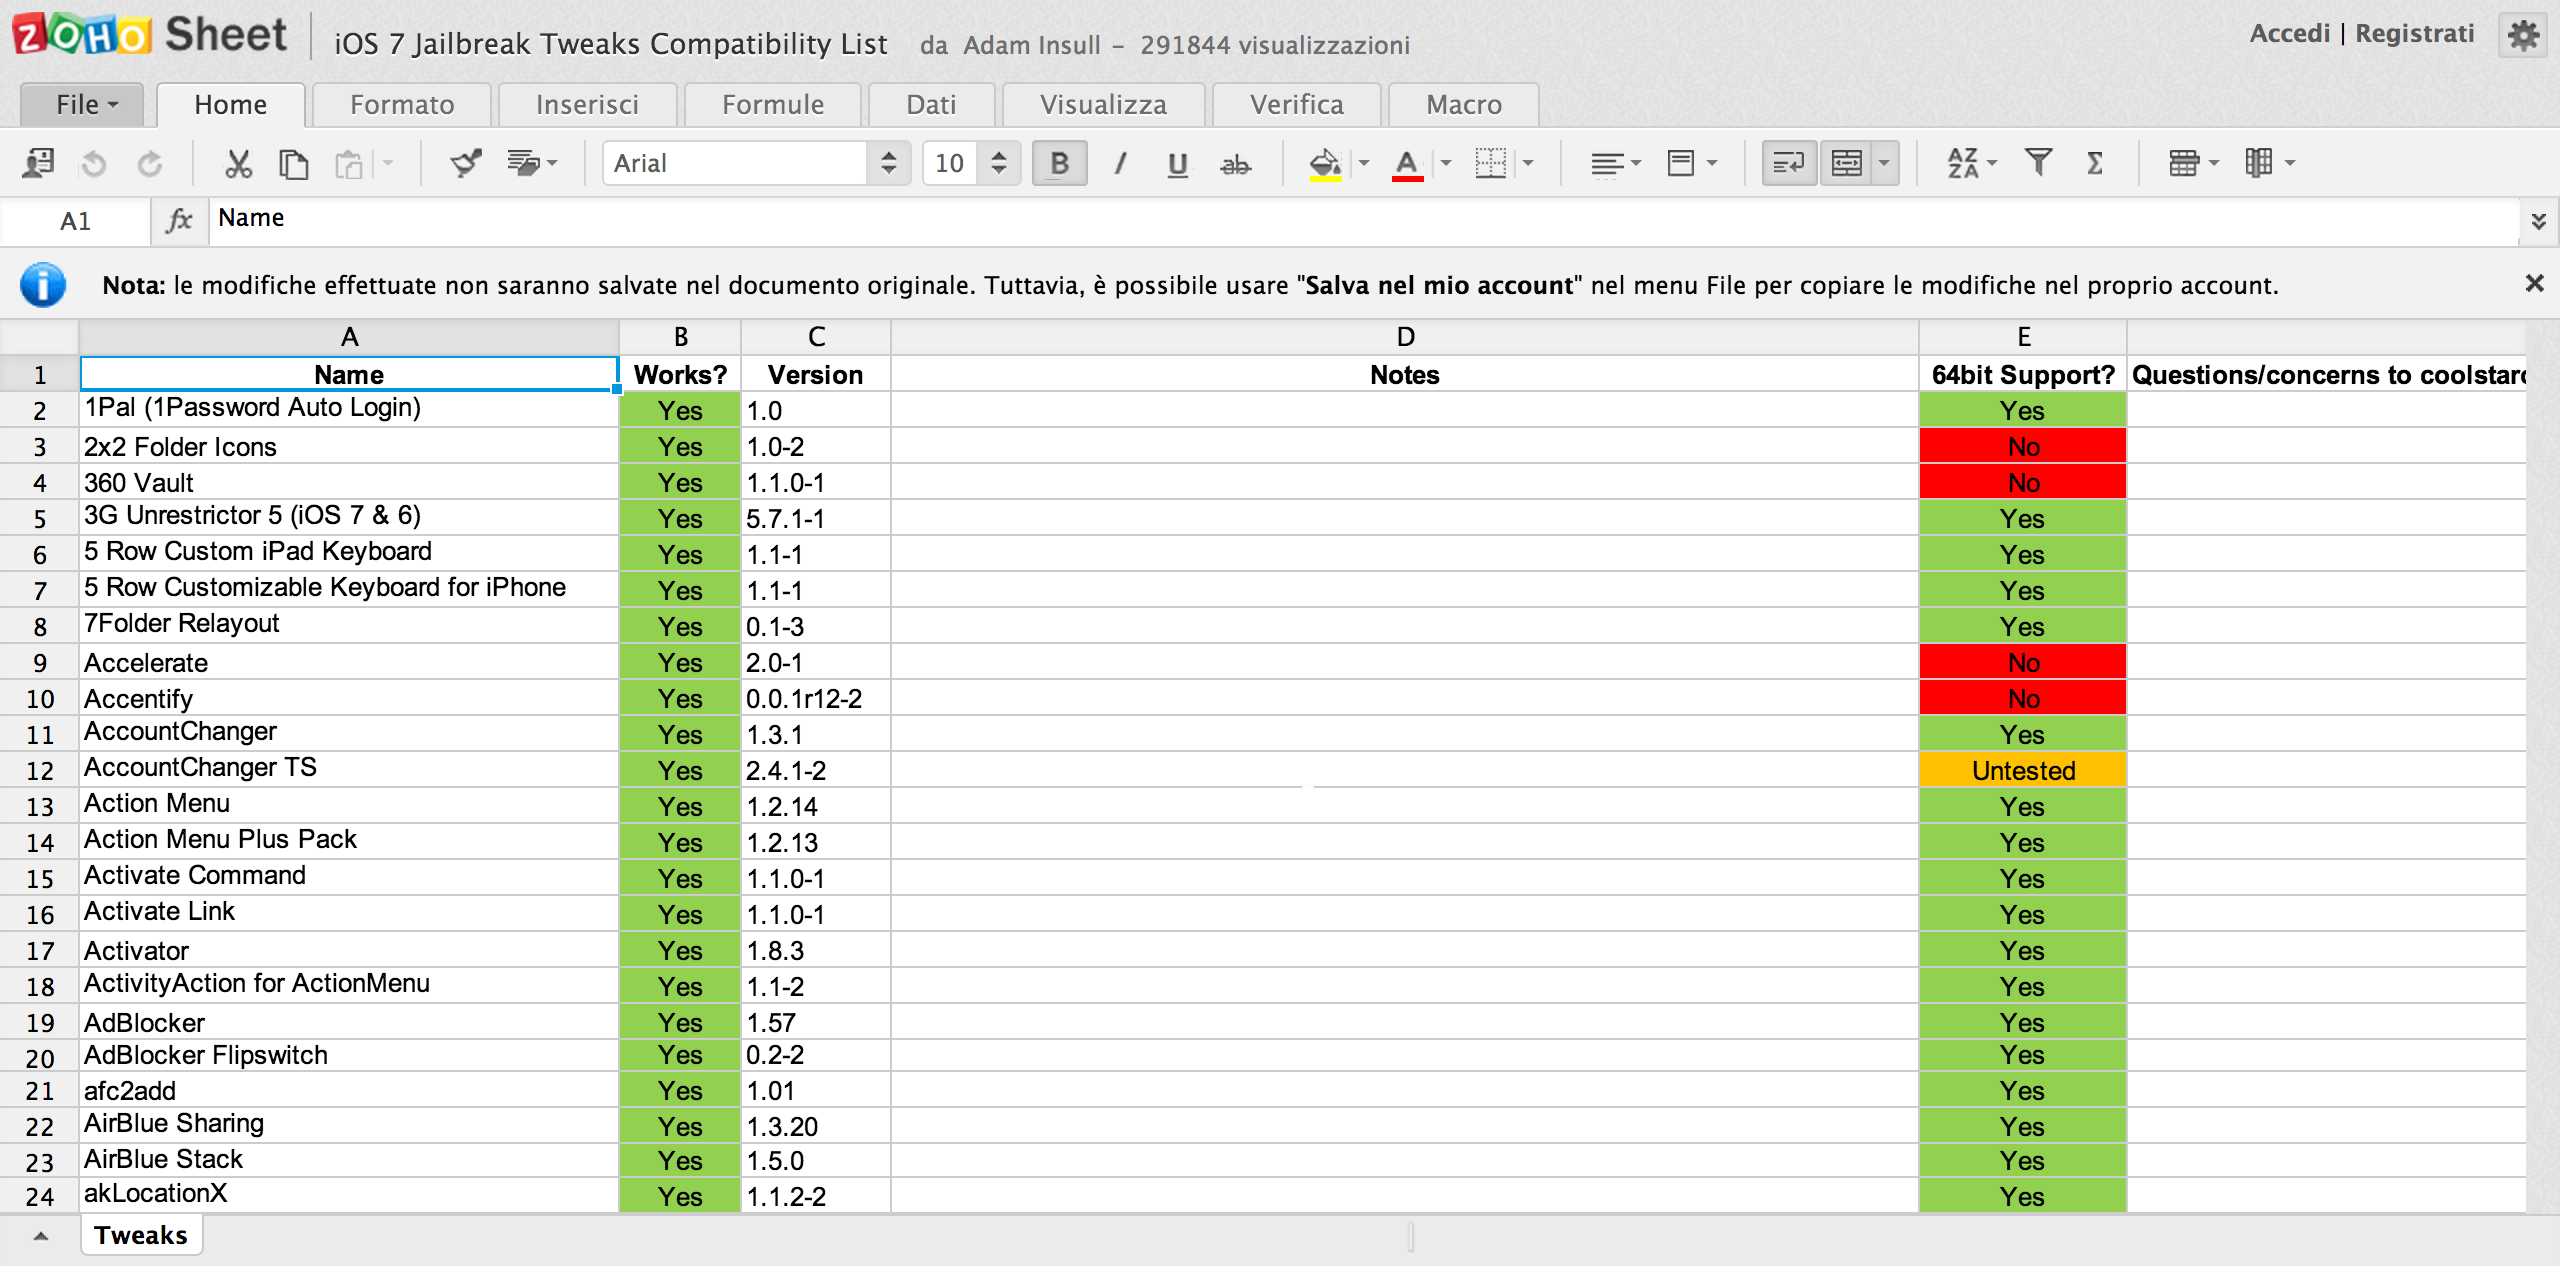Open the Arial font family selector
This screenshot has width=2560, height=1266.
756,163
